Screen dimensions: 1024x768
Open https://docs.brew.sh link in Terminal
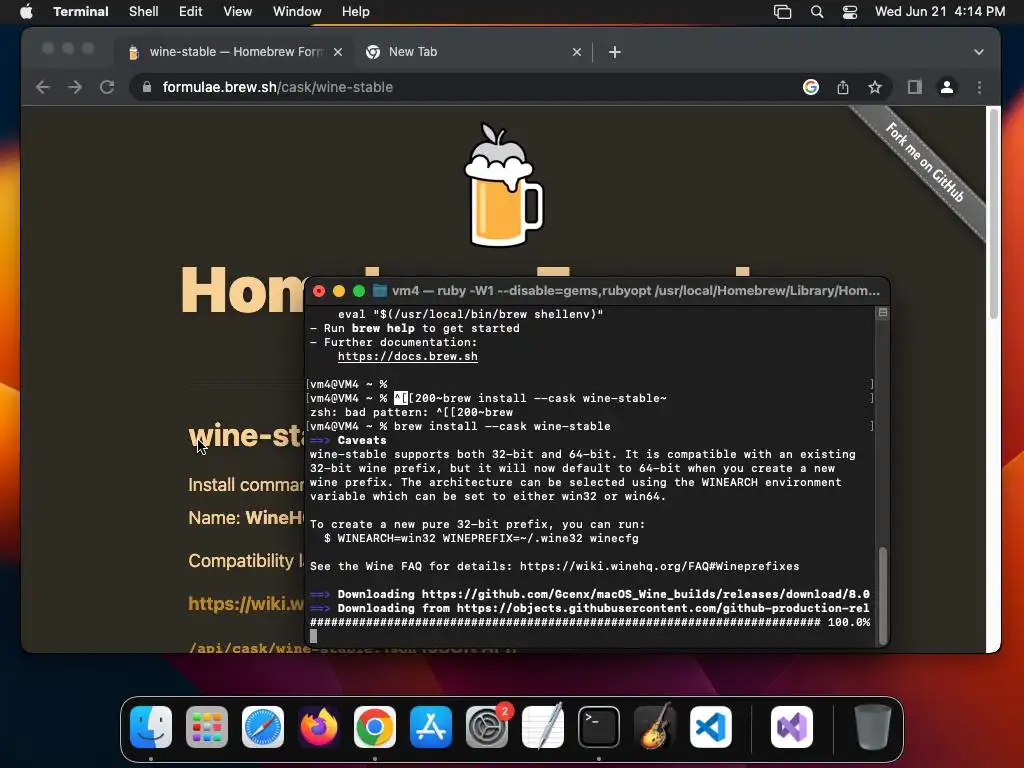pos(408,357)
